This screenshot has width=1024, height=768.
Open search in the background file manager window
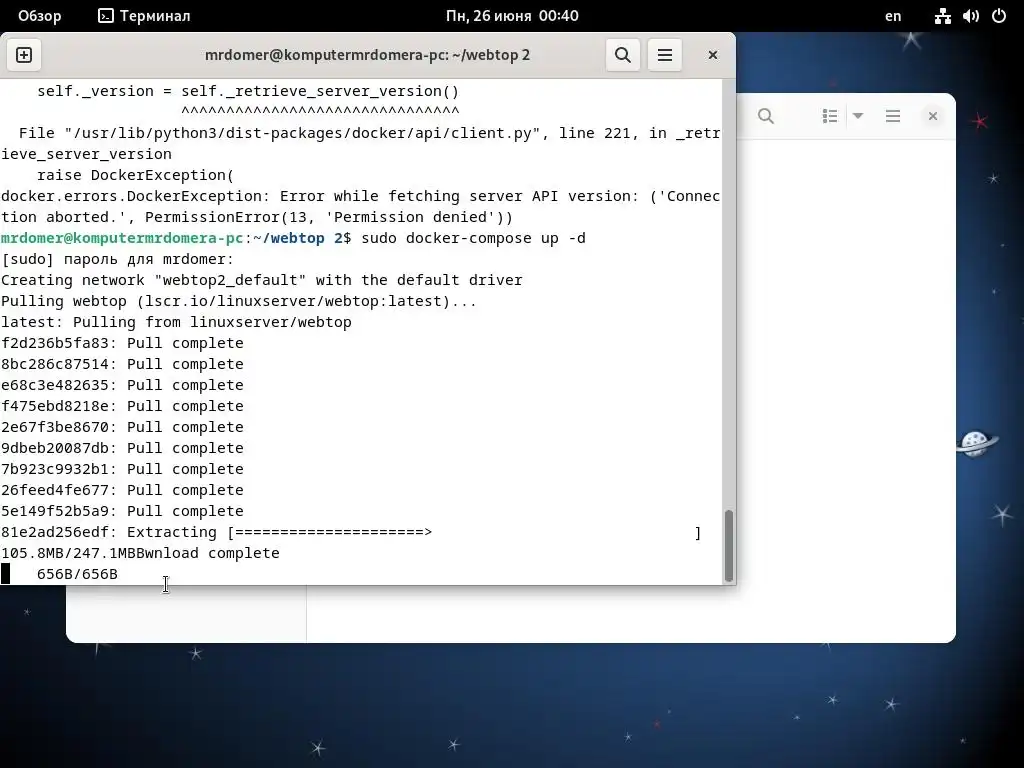[766, 116]
